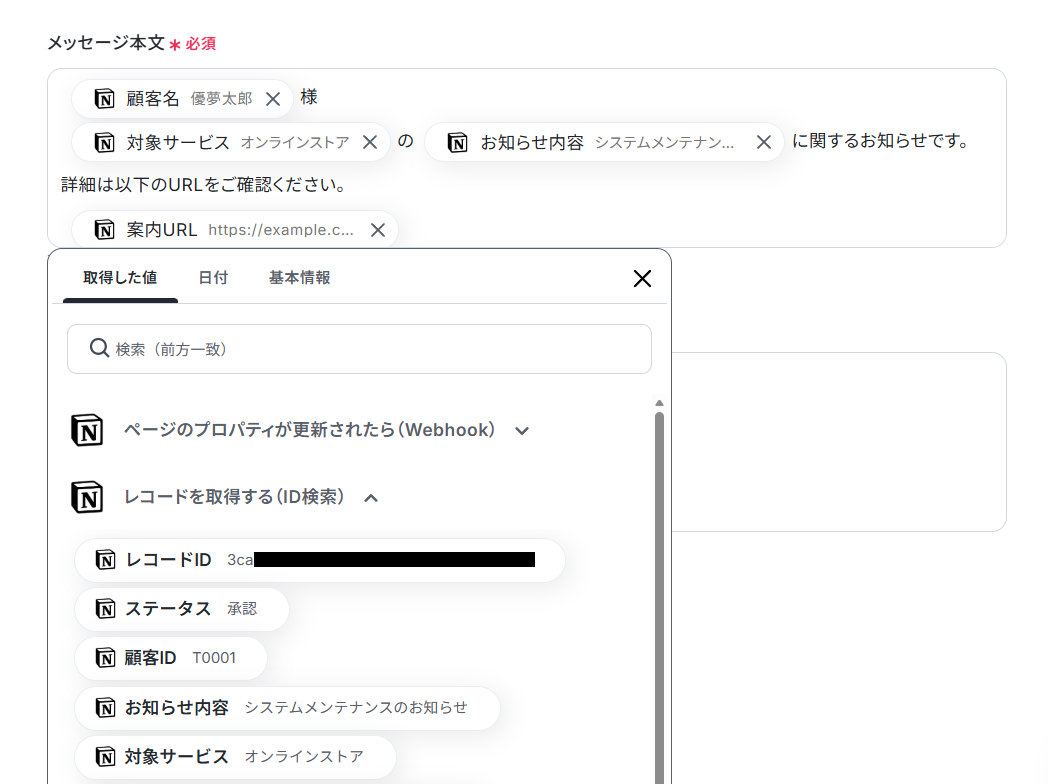The width and height of the screenshot is (1048, 784).
Task: Switch to the 取得した値 tab
Action: (120, 278)
